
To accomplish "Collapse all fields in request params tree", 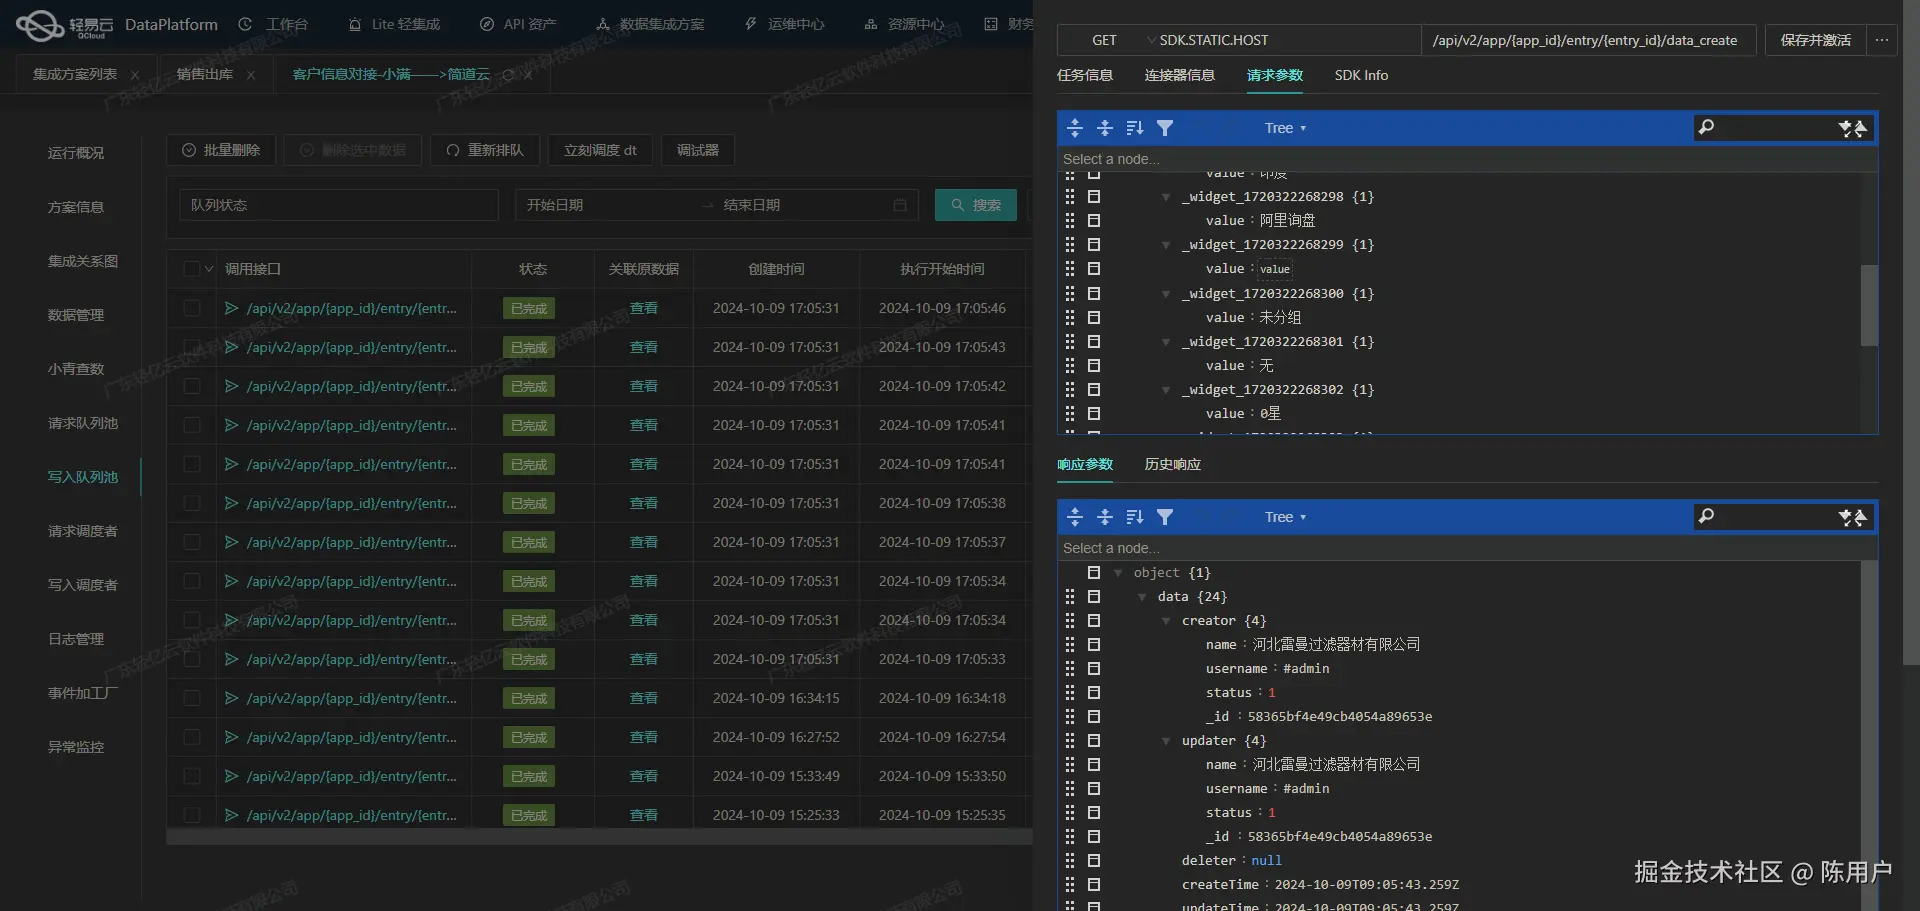I will pos(1105,128).
